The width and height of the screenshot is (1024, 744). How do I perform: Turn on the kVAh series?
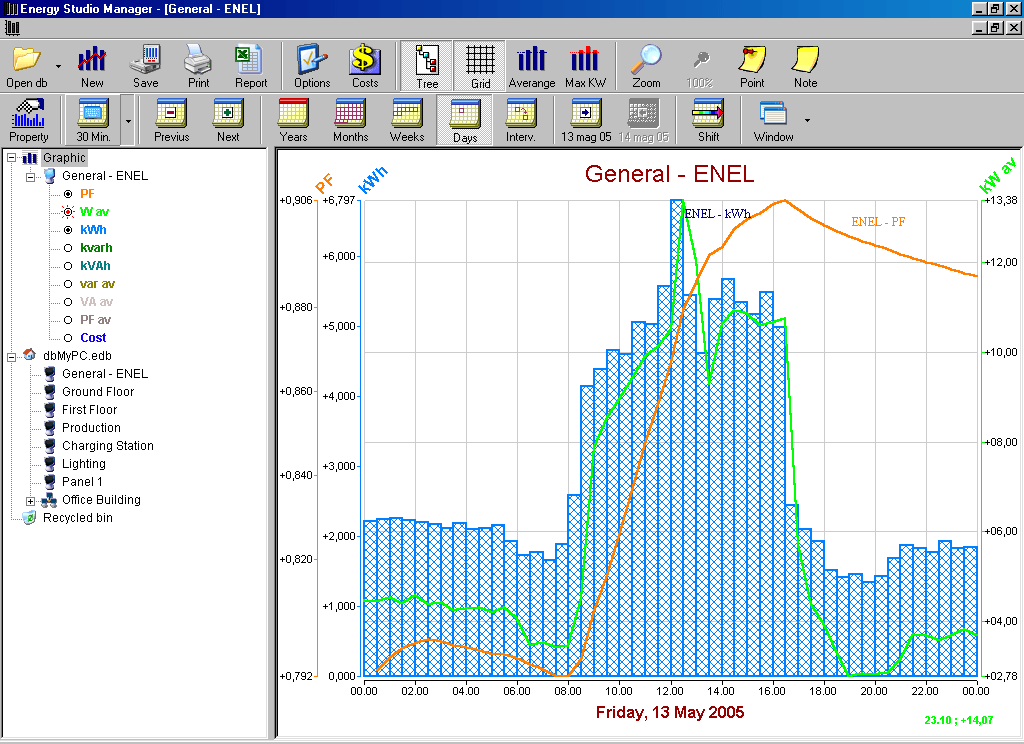coord(68,266)
